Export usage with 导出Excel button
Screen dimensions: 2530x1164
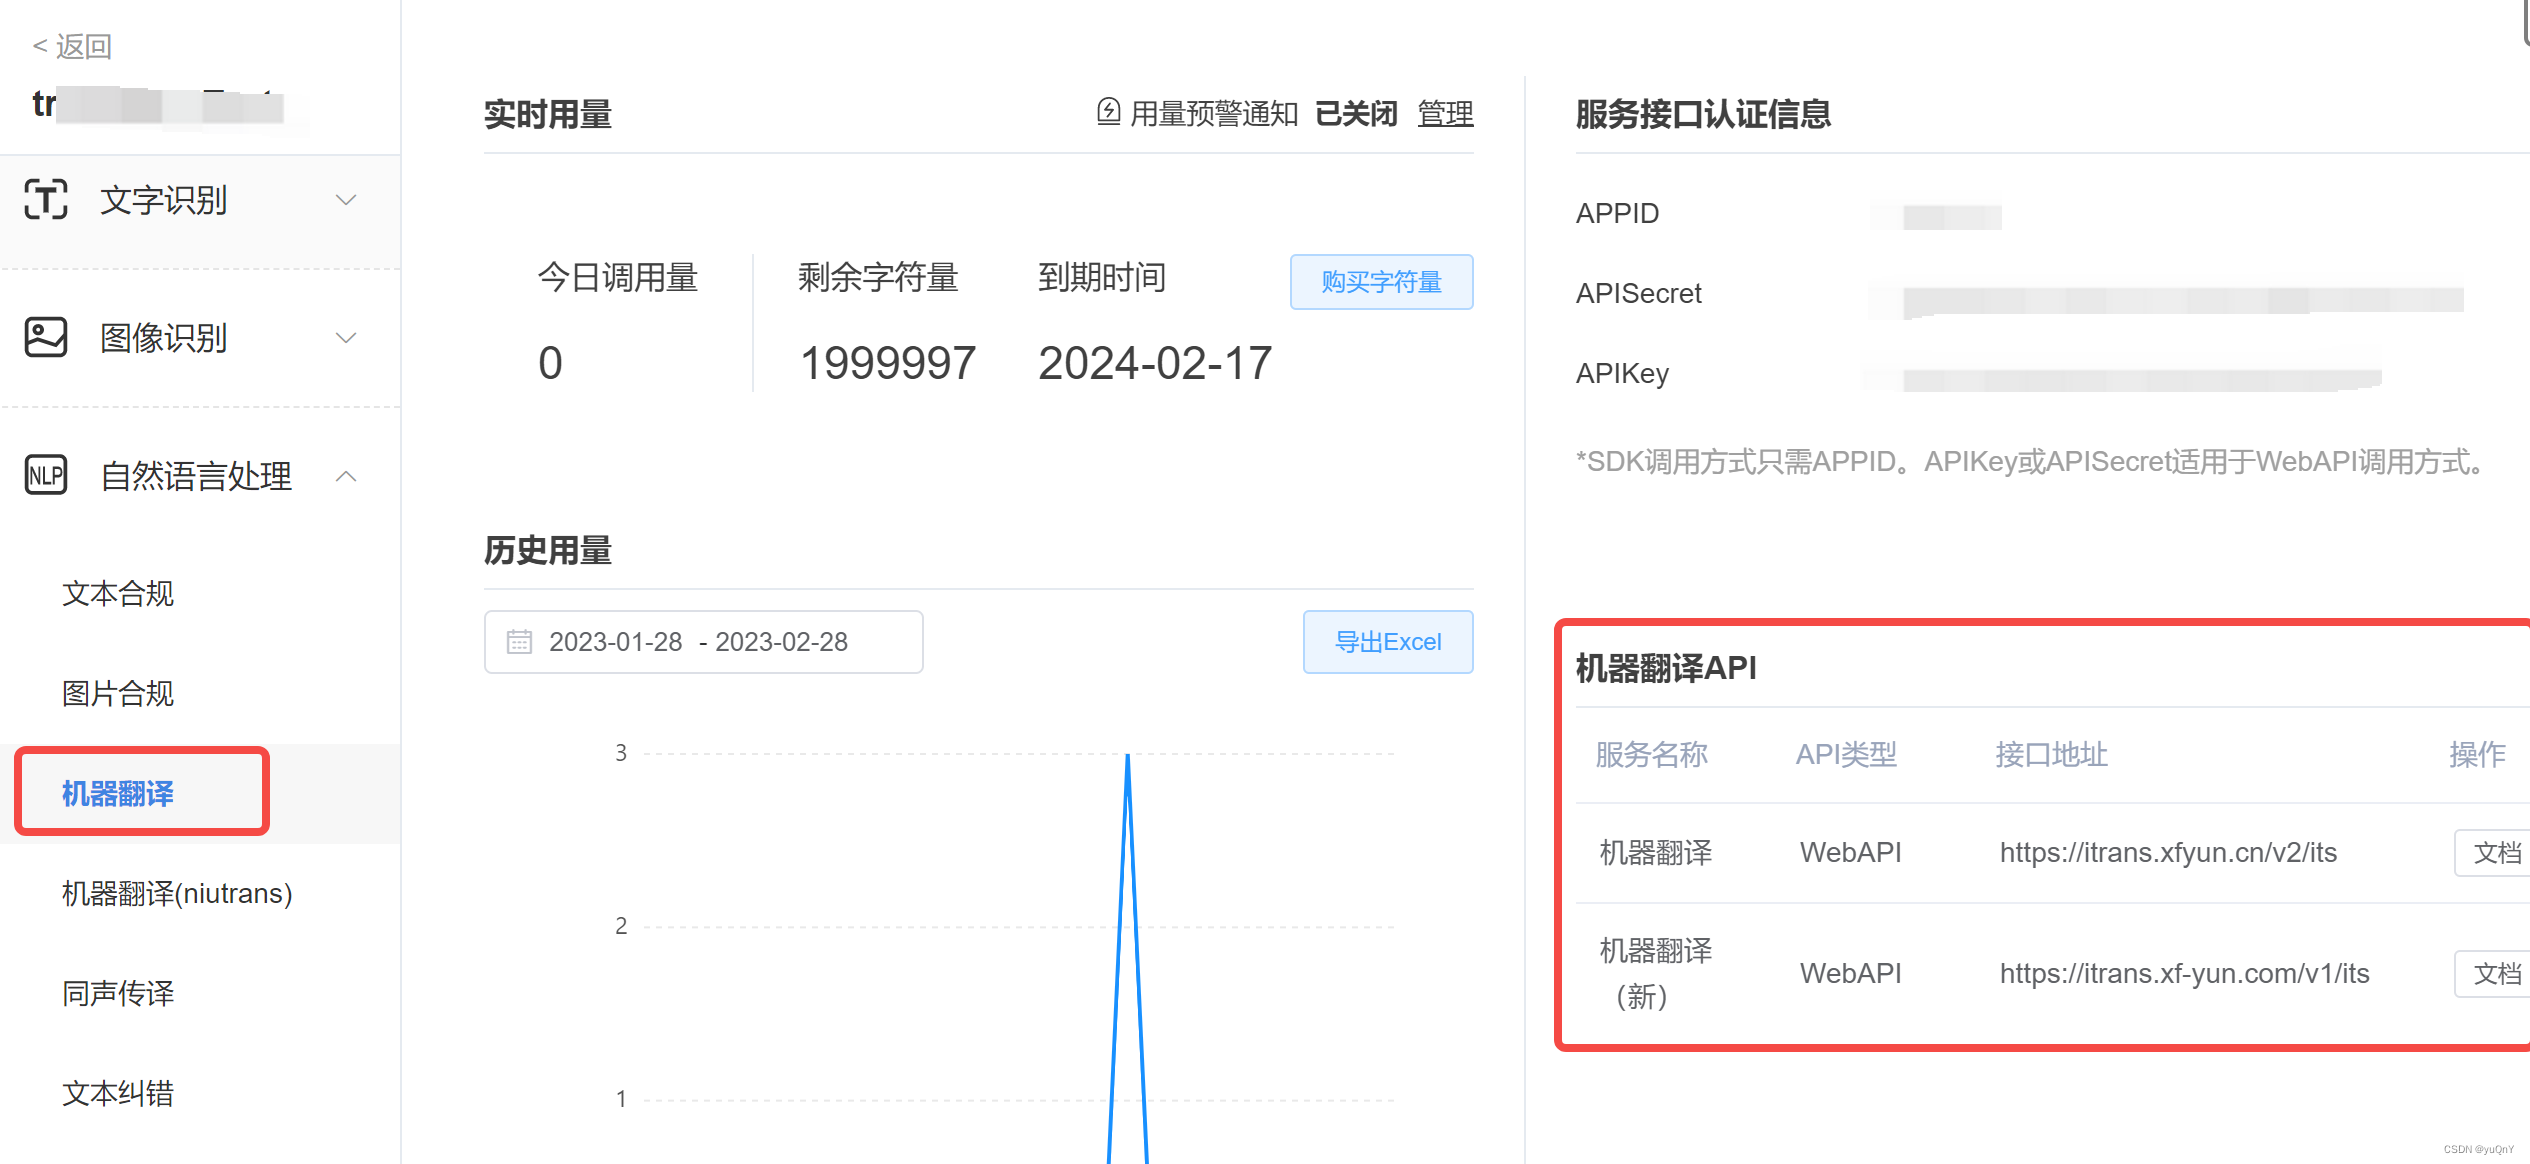point(1387,642)
